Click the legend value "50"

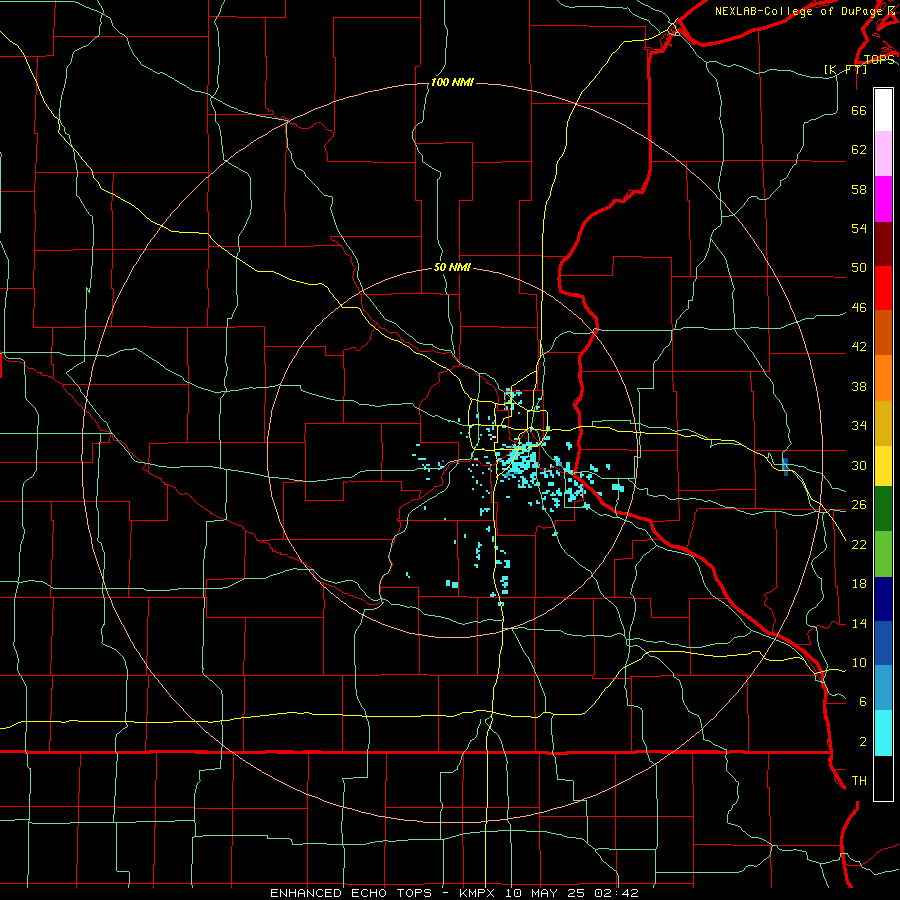[x=859, y=268]
